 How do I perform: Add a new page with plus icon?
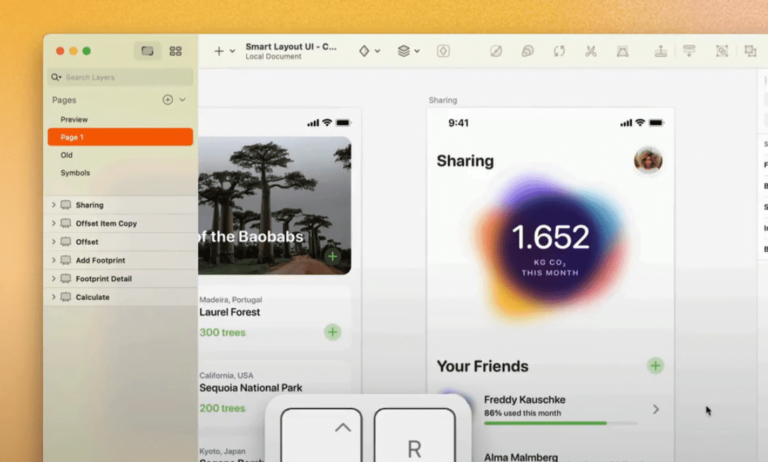coord(168,100)
